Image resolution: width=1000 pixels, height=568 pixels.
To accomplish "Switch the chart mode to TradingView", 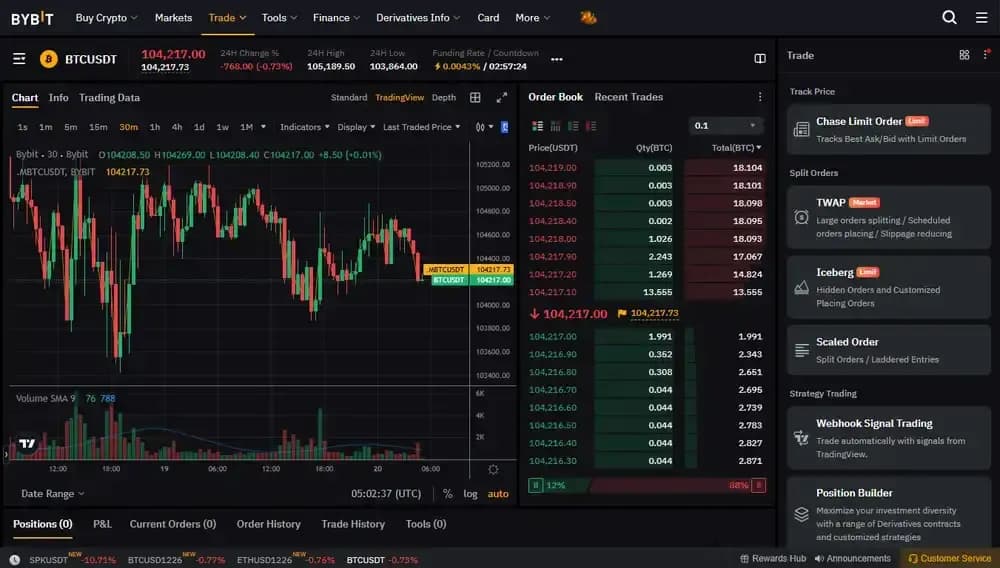I will (x=399, y=98).
